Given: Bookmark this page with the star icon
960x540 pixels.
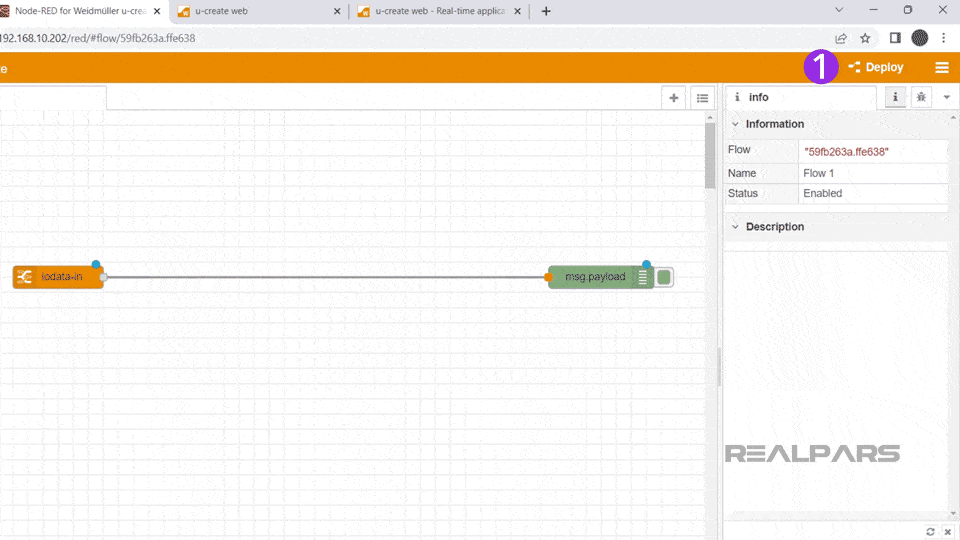Looking at the screenshot, I should (x=865, y=38).
